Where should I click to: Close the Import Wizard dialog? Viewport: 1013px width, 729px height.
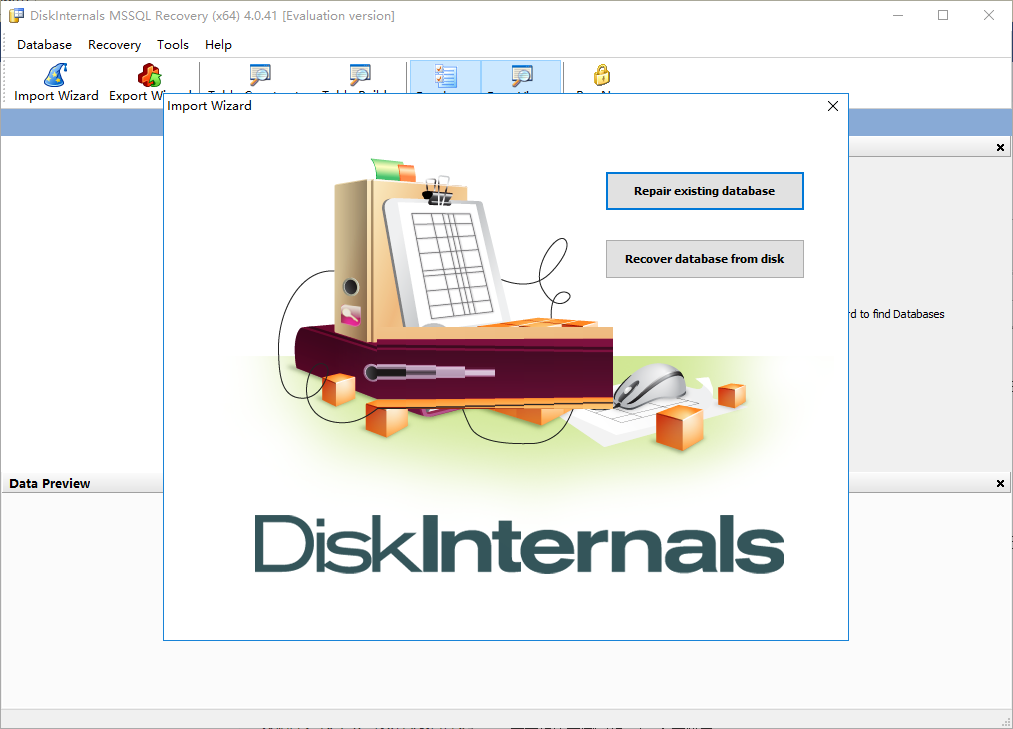tap(833, 106)
